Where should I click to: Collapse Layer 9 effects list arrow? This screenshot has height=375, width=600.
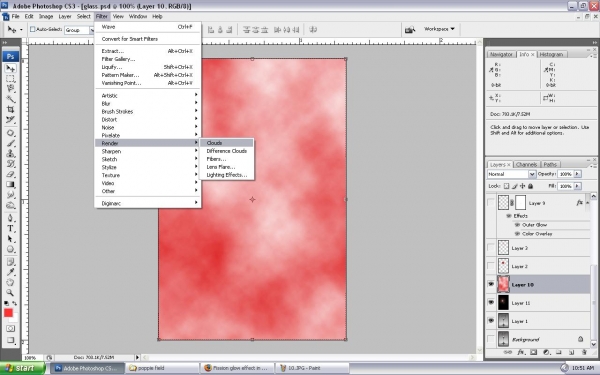(x=587, y=202)
